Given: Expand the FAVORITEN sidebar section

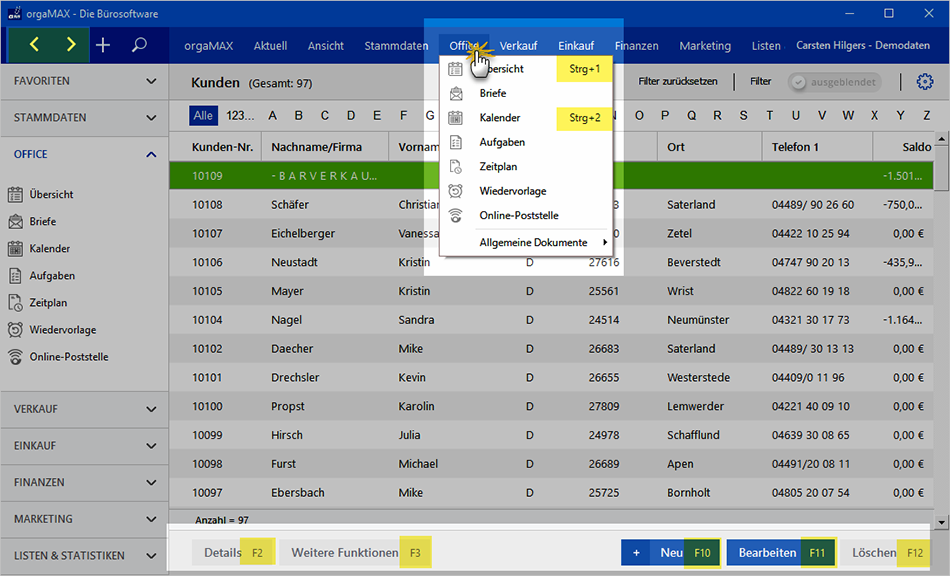Looking at the screenshot, I should tap(84, 81).
